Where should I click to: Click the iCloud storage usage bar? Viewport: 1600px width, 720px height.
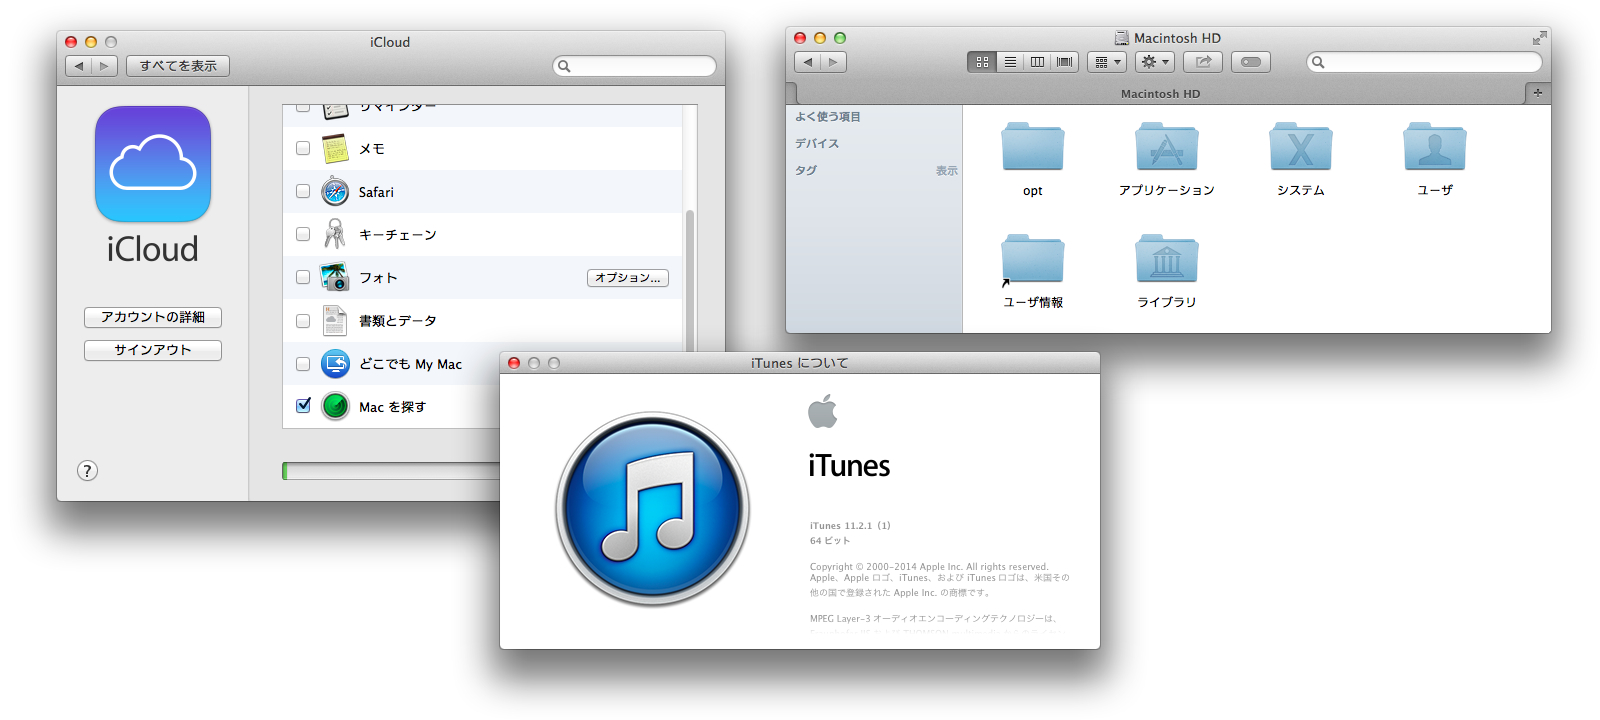[x=391, y=471]
